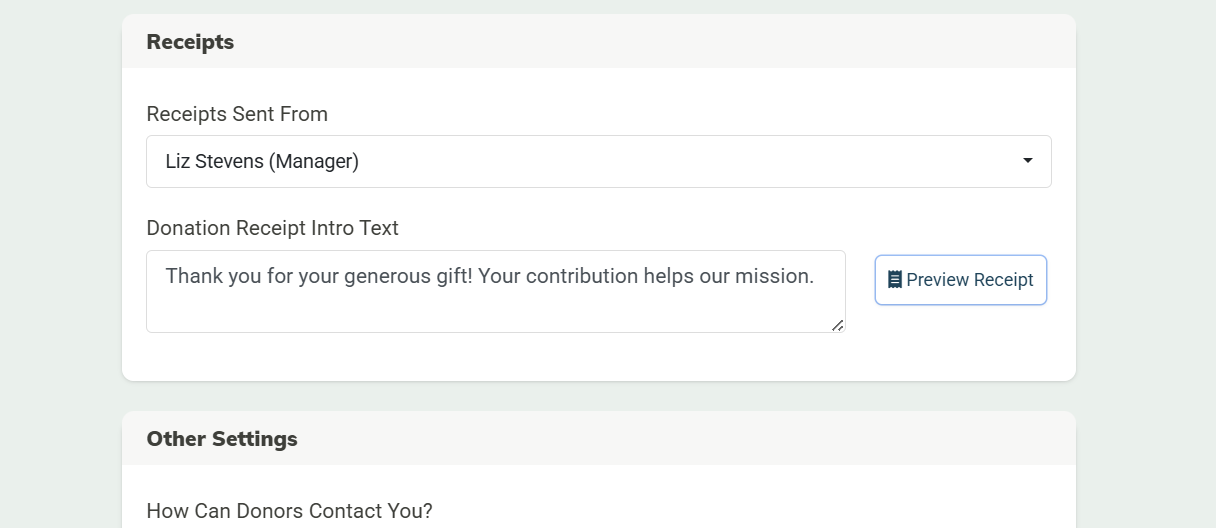Click the Other Settings section heading
The height and width of the screenshot is (528, 1216).
222,439
